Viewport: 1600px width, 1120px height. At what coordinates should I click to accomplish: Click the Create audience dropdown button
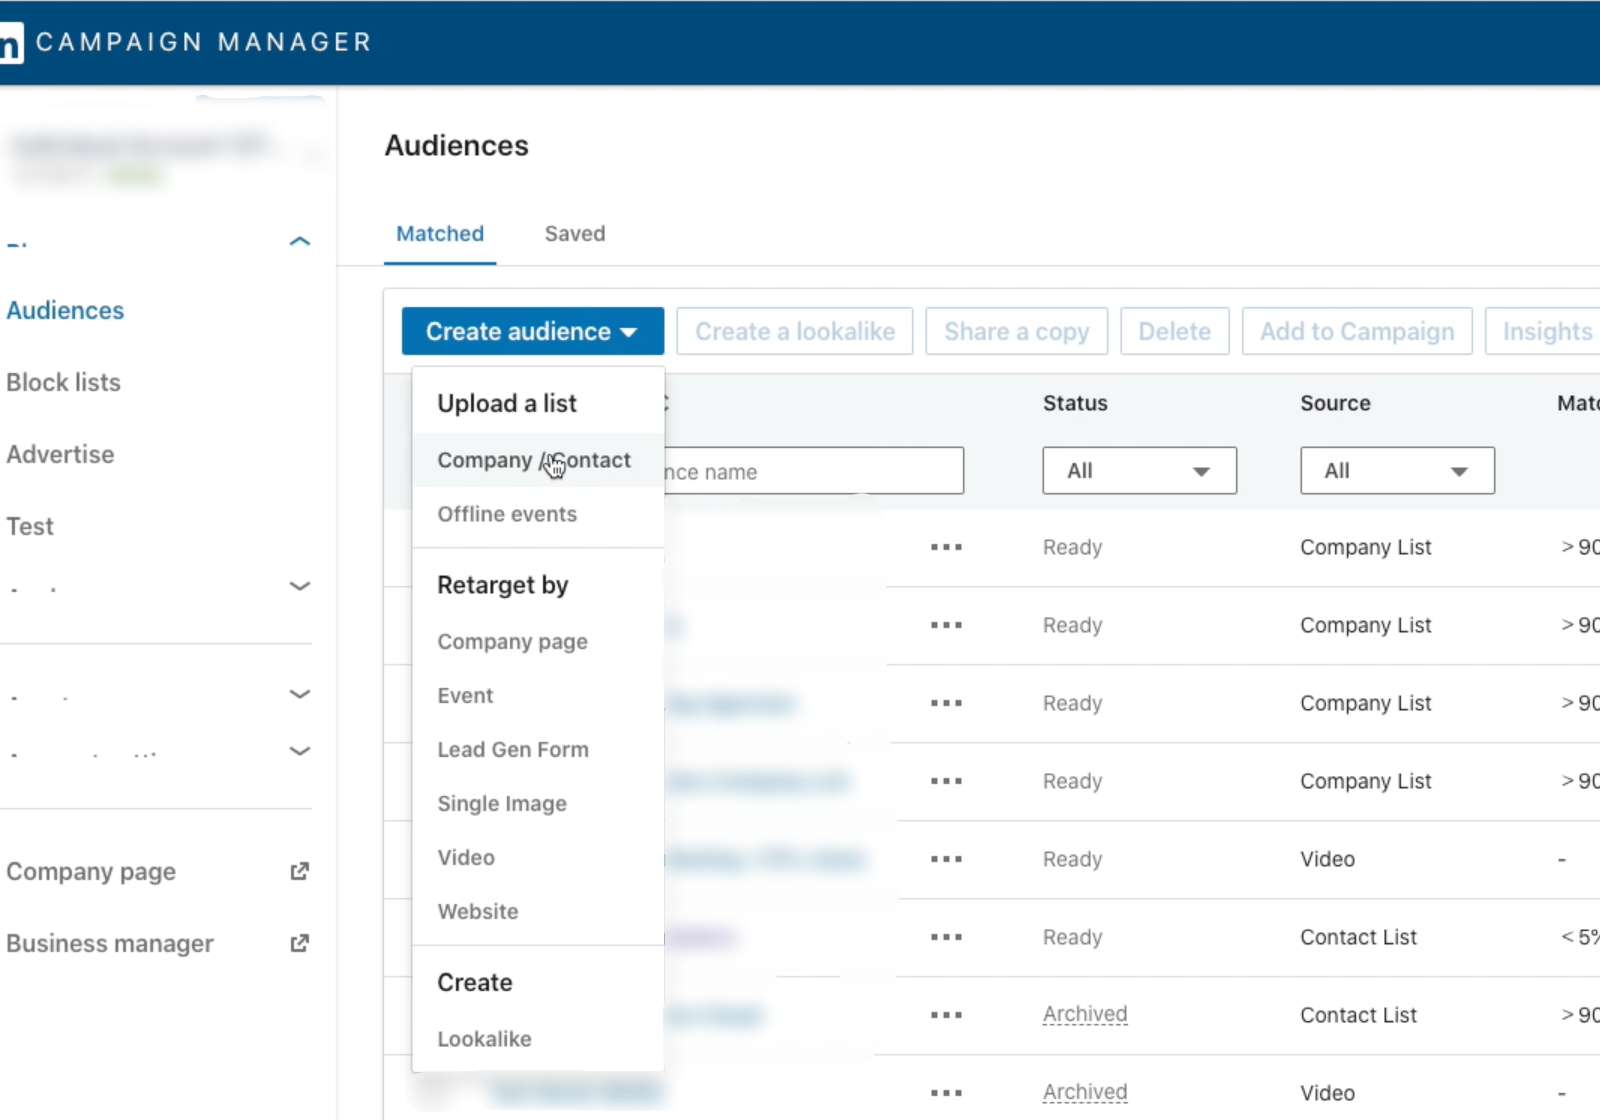click(532, 331)
